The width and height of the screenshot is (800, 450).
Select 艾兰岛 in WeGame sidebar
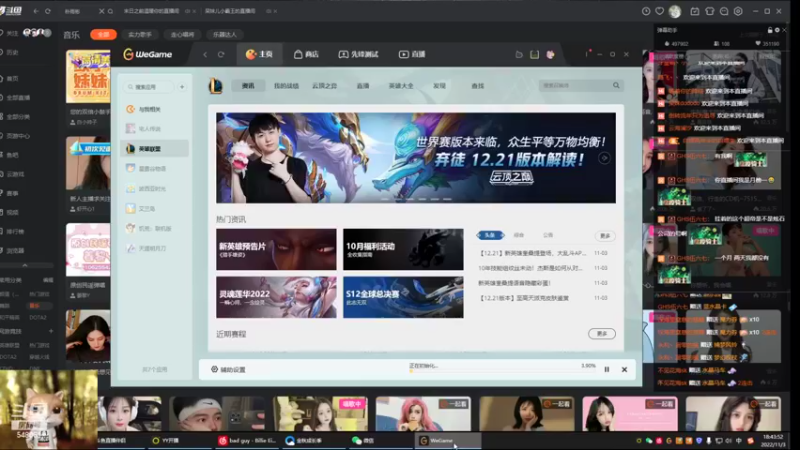[155, 209]
